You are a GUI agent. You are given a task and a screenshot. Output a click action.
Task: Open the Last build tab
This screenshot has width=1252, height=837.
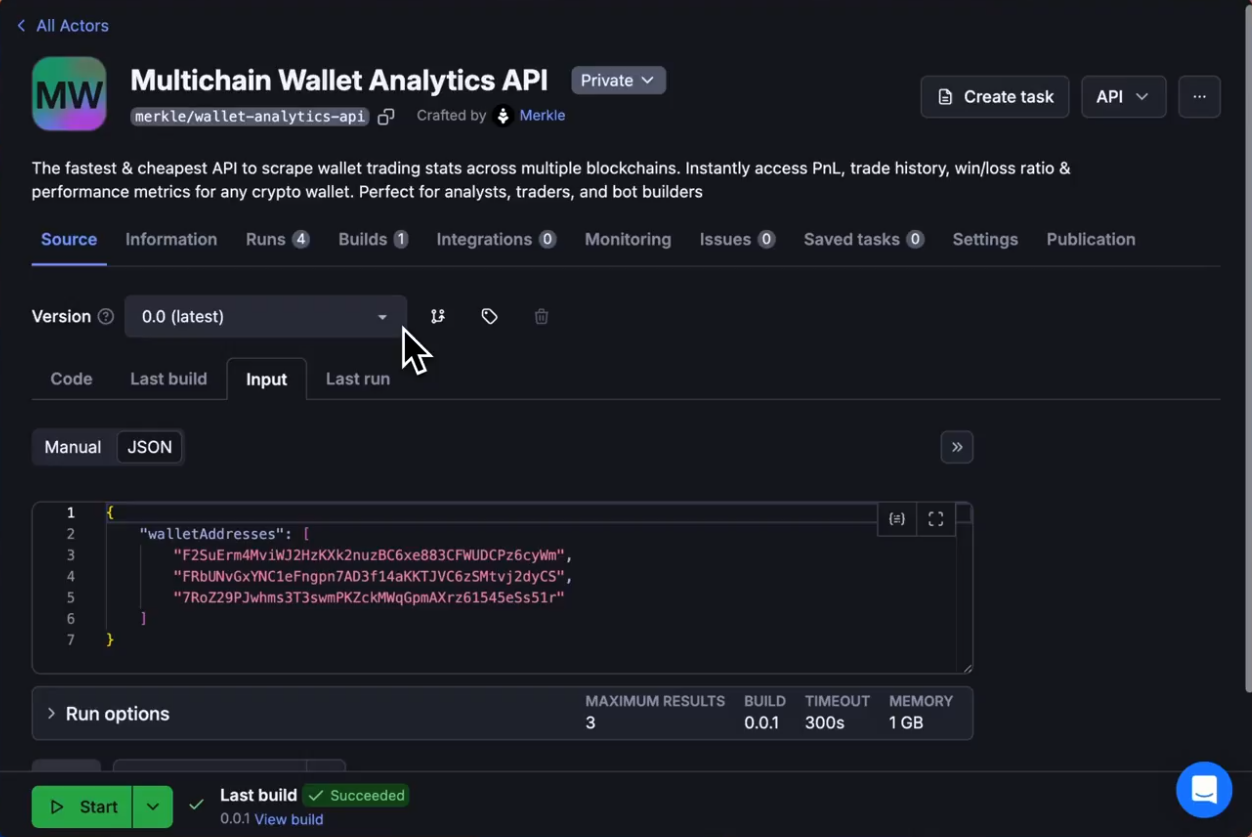[168, 379]
